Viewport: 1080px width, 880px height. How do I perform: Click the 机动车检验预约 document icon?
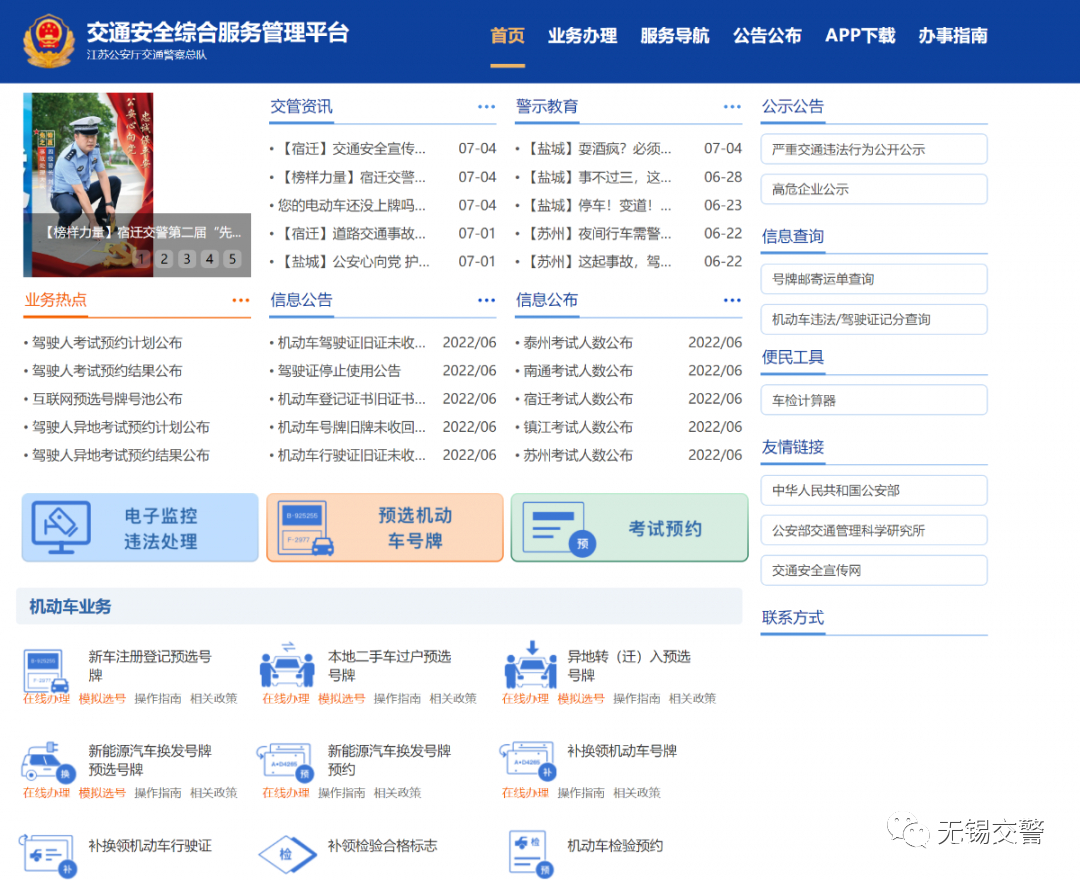(x=530, y=854)
